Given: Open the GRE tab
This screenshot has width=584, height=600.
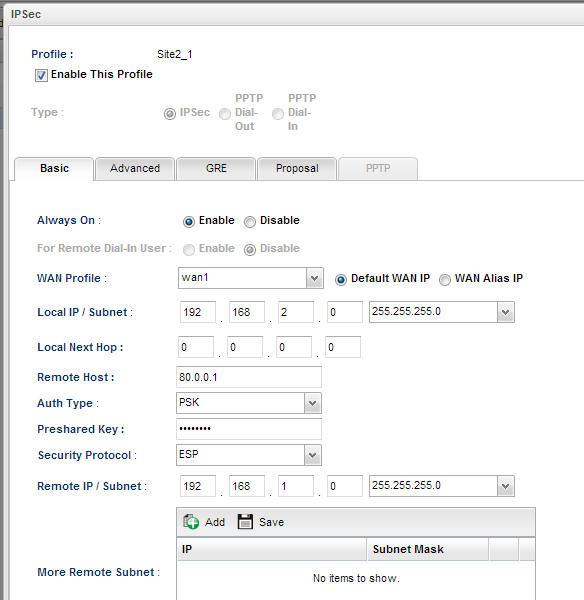Looking at the screenshot, I should [x=216, y=168].
